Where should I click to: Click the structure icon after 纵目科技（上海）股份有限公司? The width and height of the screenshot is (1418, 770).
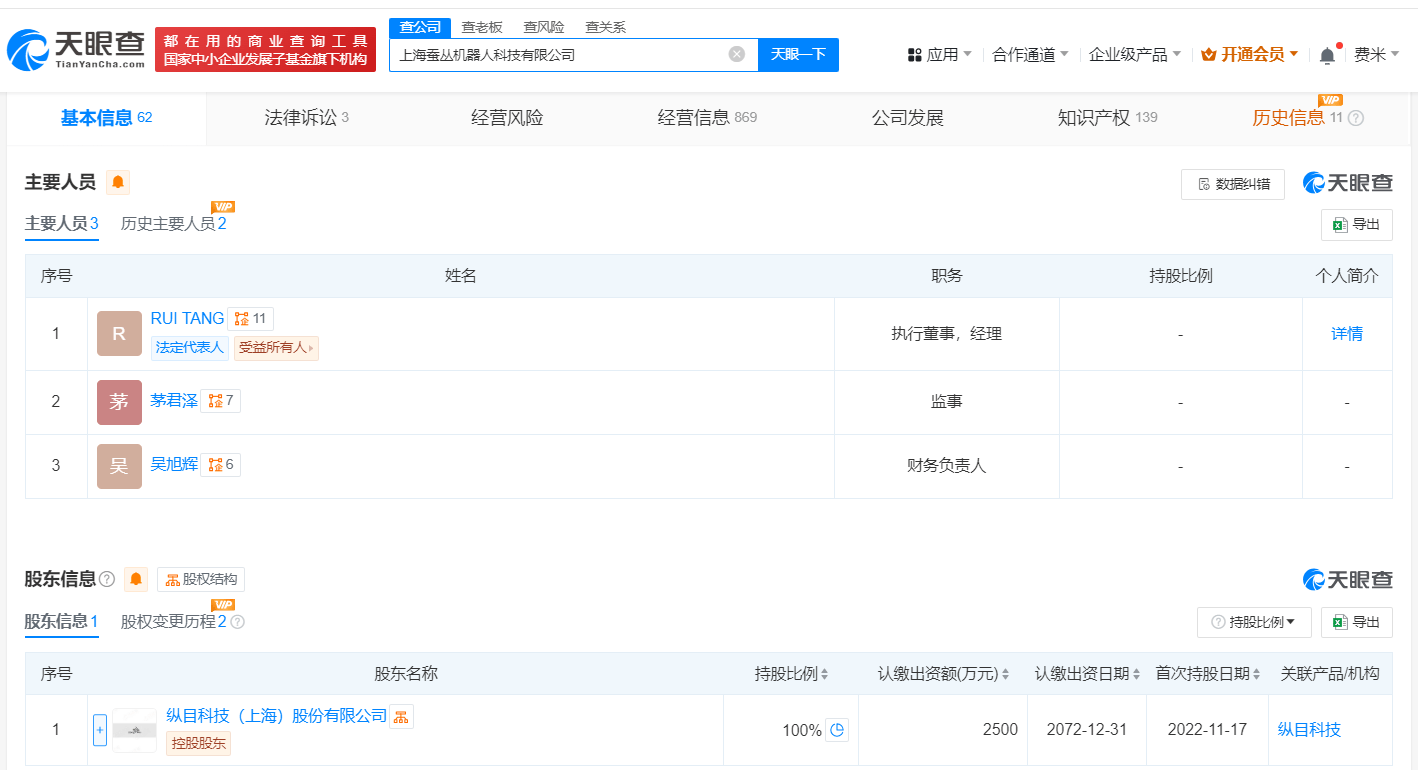401,716
